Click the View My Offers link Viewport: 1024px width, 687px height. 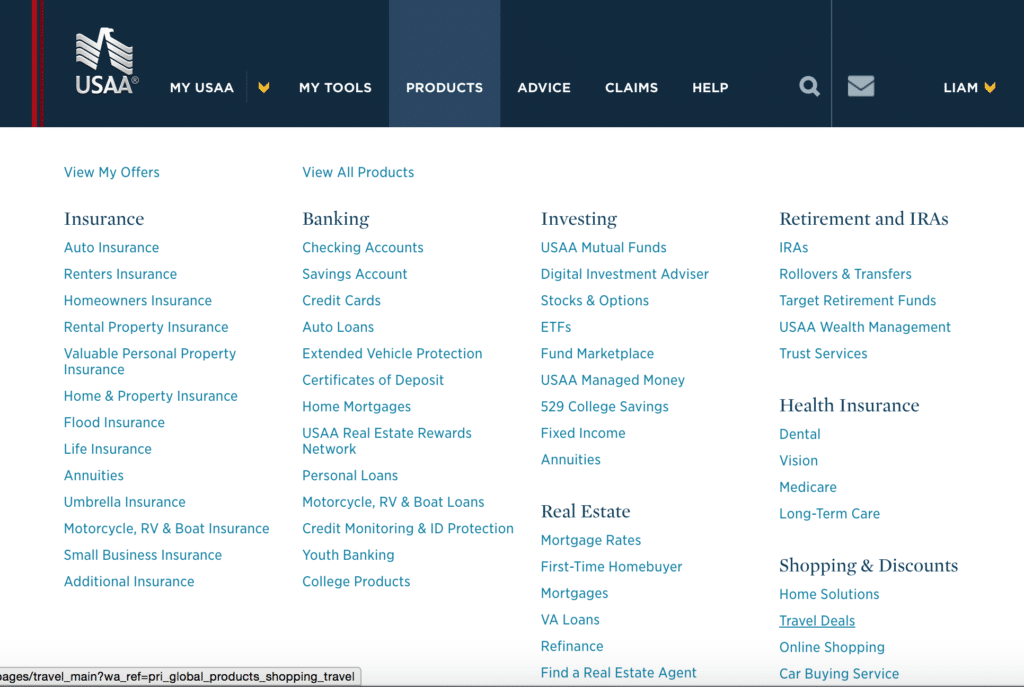112,172
